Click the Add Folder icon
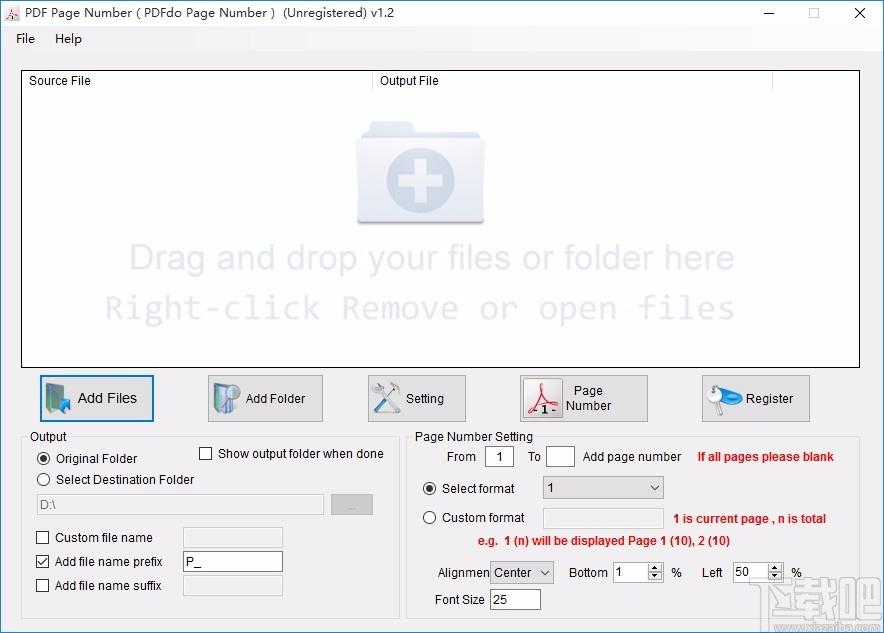Screen dimensions: 884x633 pos(227,399)
